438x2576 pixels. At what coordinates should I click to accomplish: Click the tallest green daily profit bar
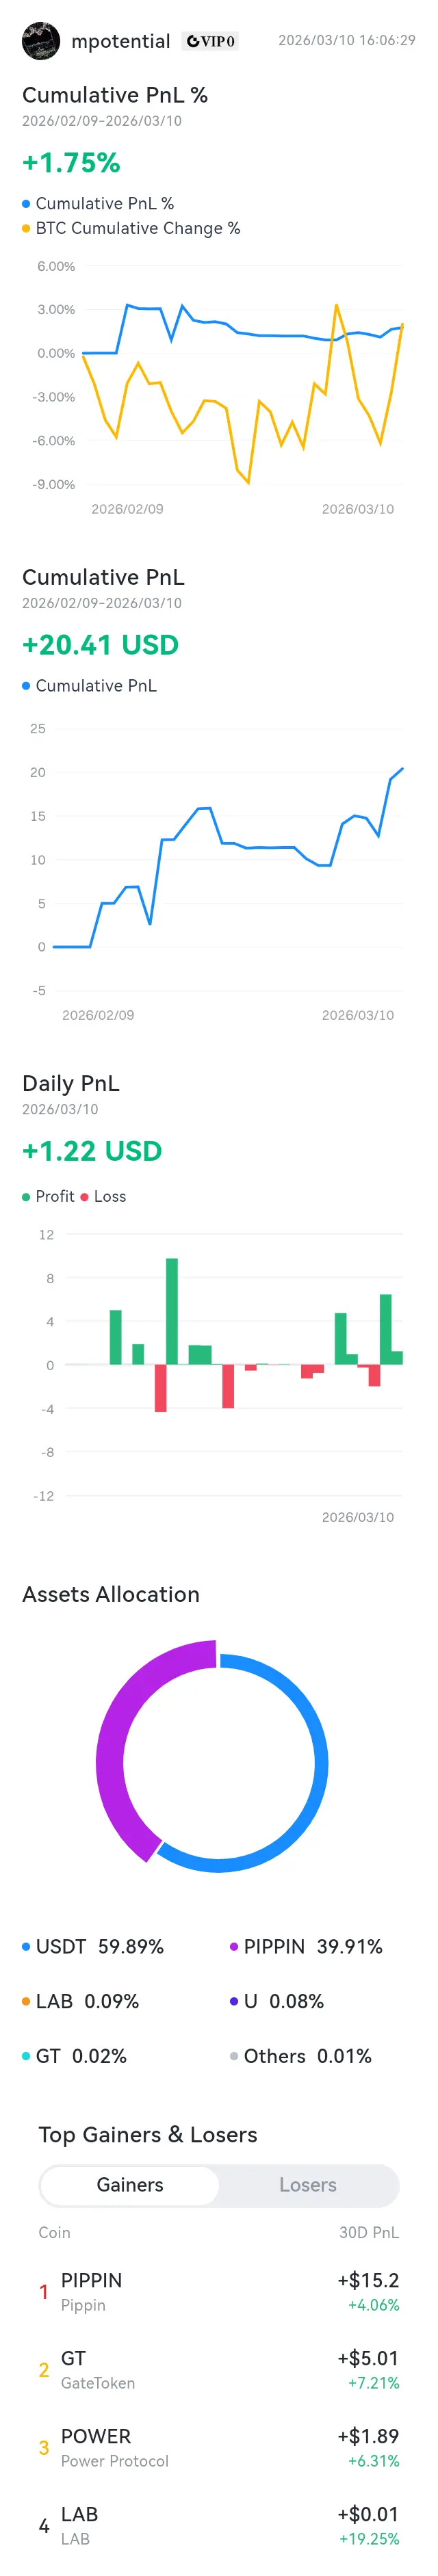tap(172, 1311)
